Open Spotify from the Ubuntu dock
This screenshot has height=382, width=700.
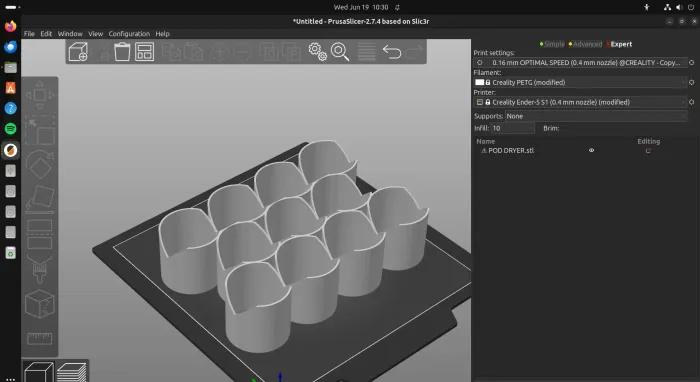click(x=10, y=129)
